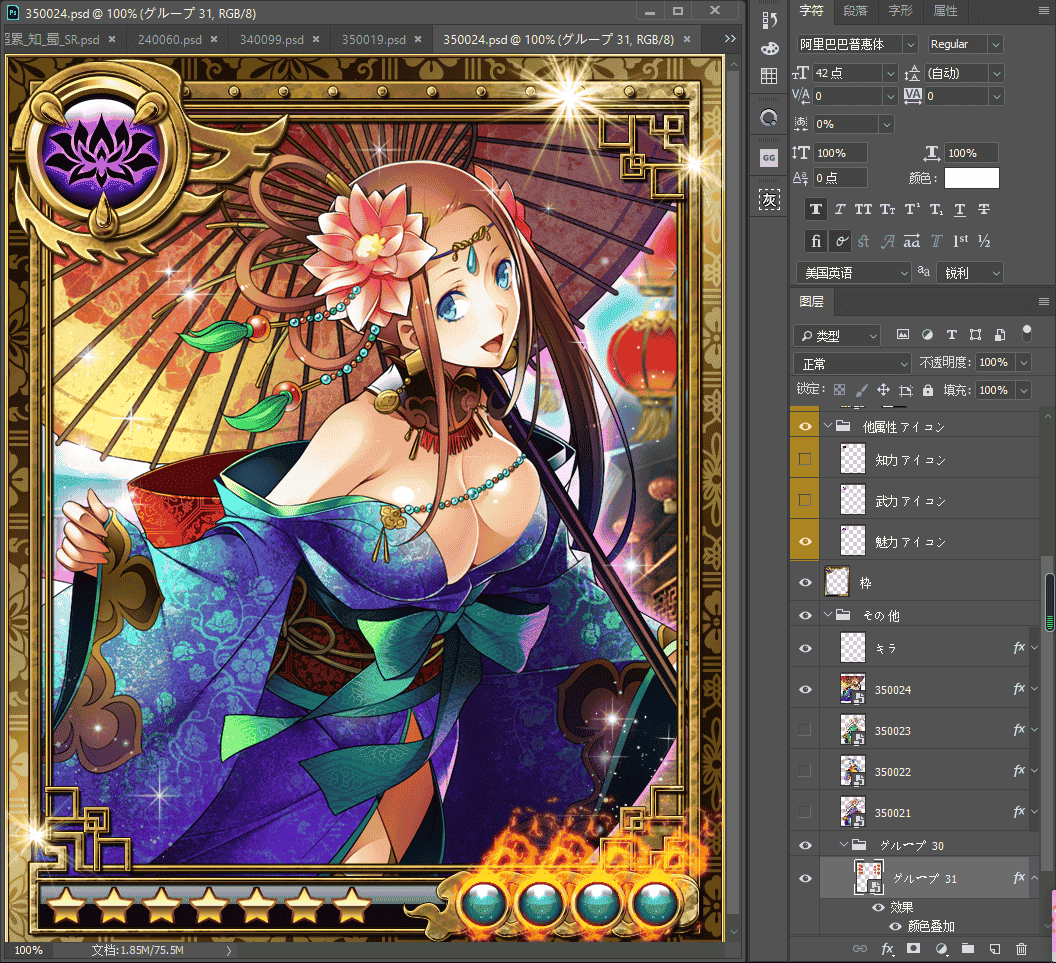Collapse the 他属性アイコン group

(828, 426)
